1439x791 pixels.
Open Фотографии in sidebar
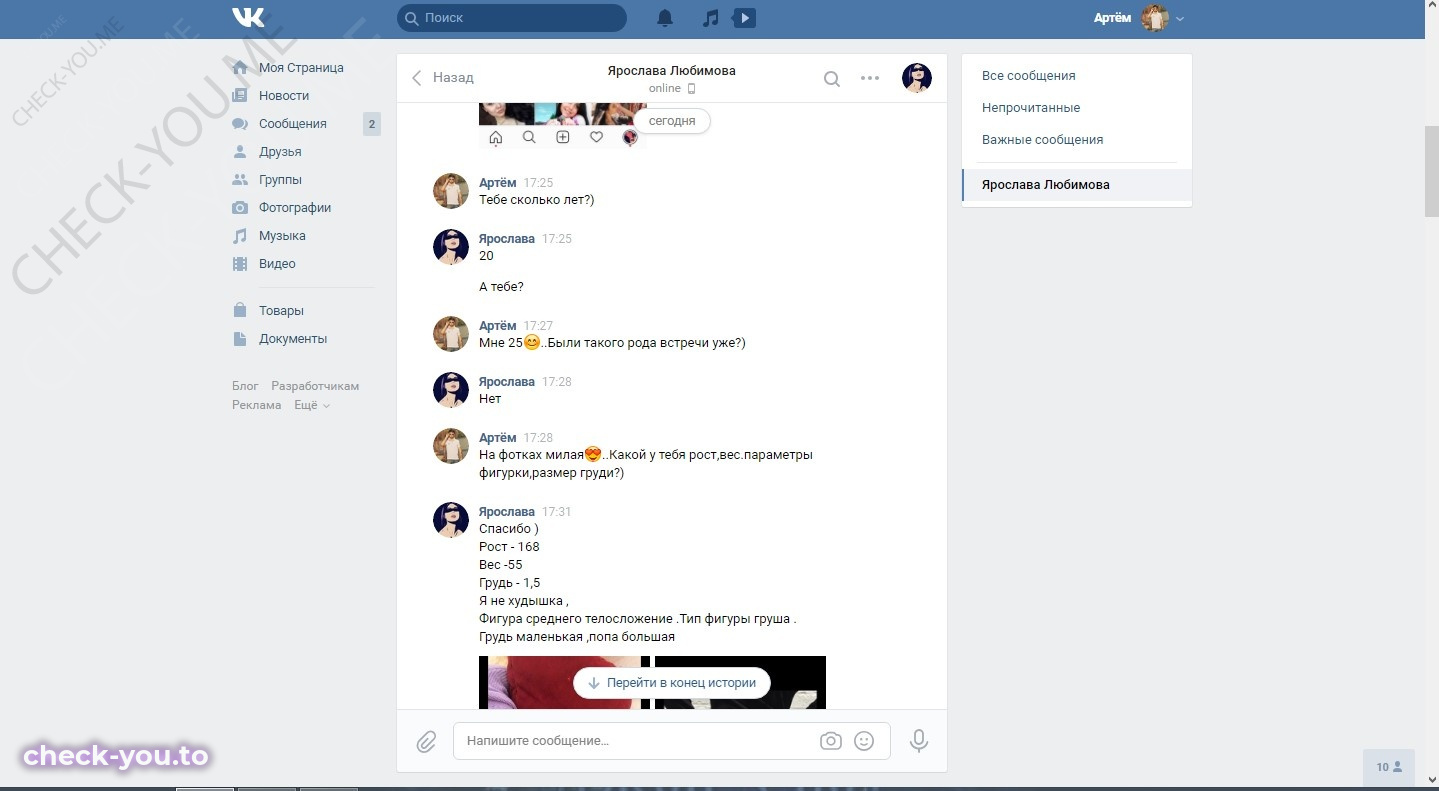click(x=295, y=208)
